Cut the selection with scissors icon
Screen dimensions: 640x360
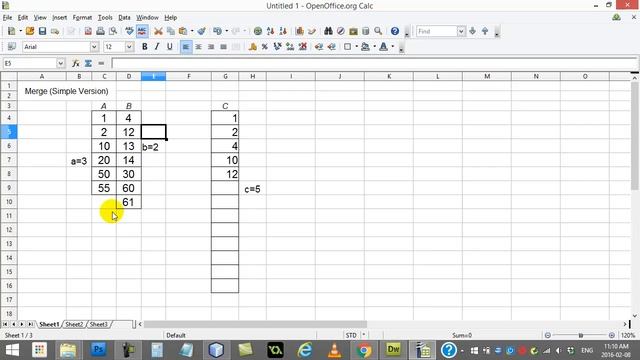click(158, 31)
